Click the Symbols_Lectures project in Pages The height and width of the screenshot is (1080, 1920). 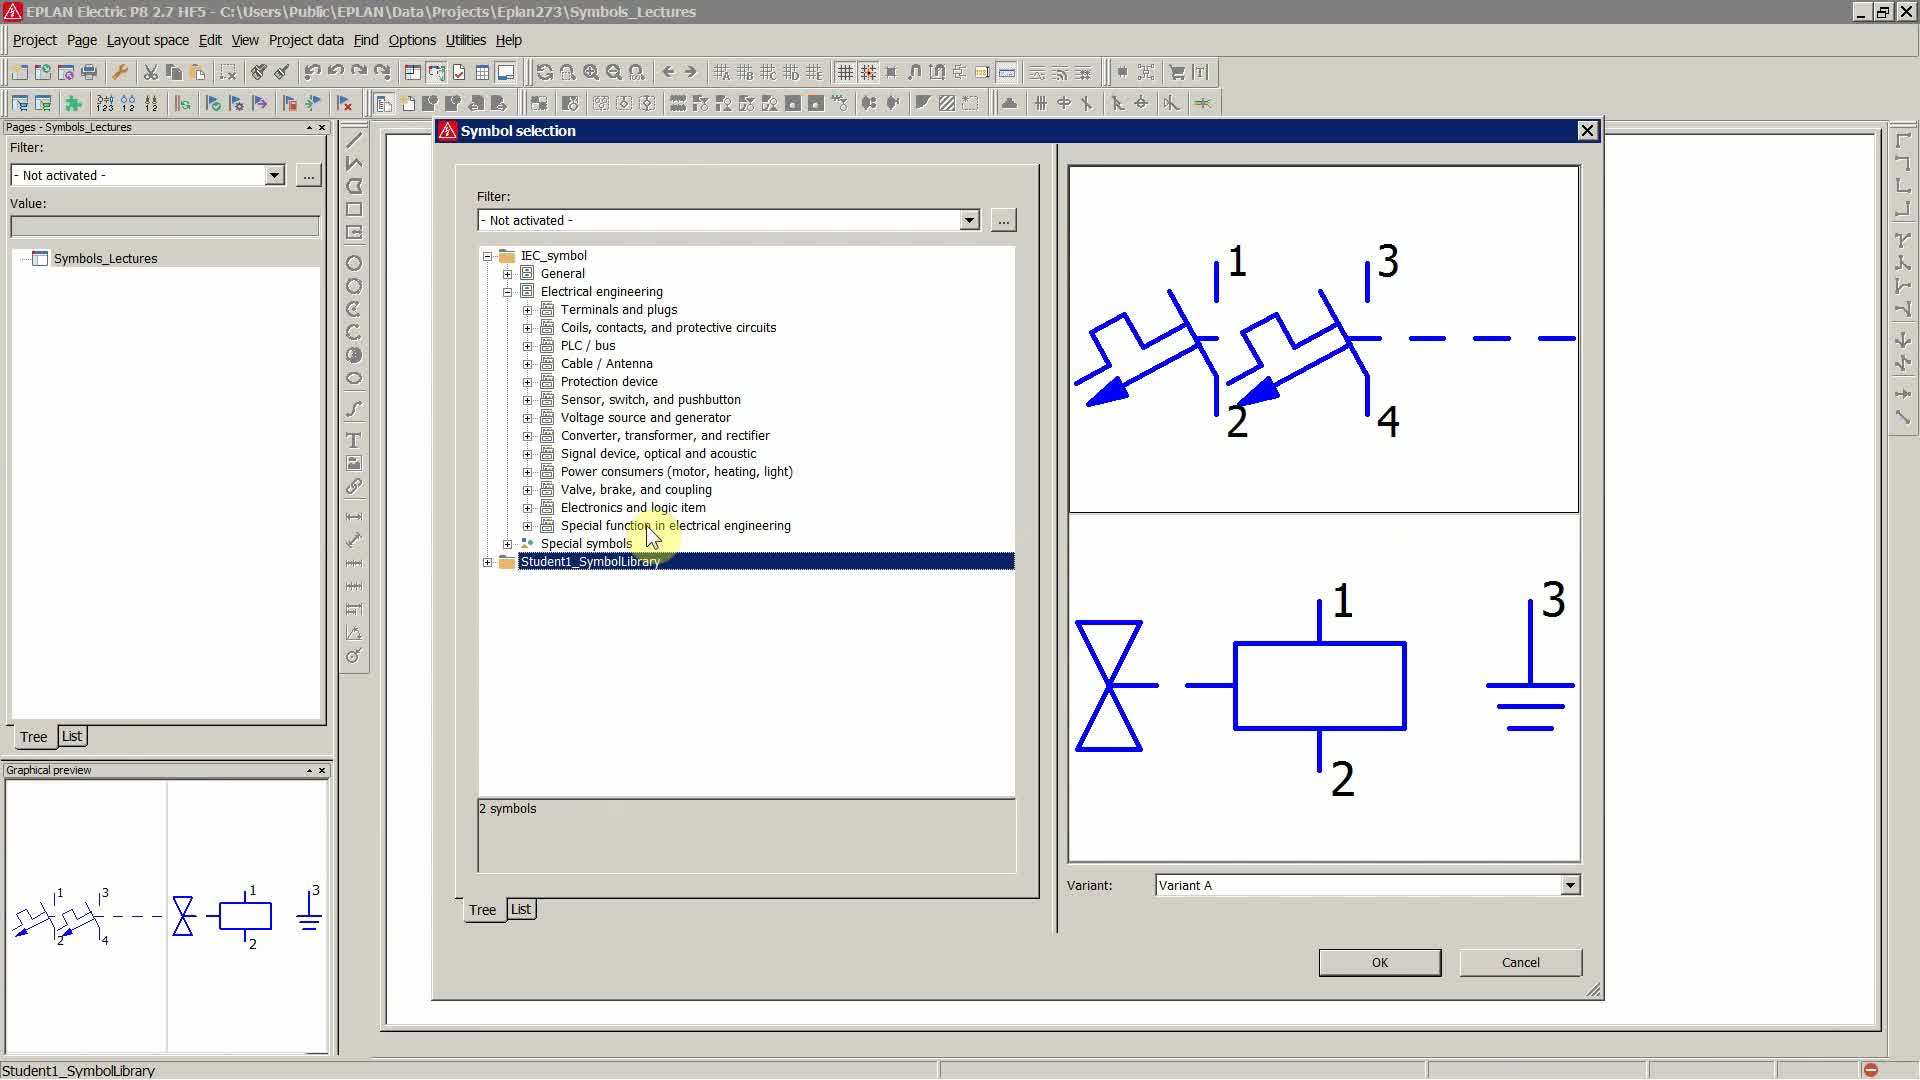click(105, 259)
